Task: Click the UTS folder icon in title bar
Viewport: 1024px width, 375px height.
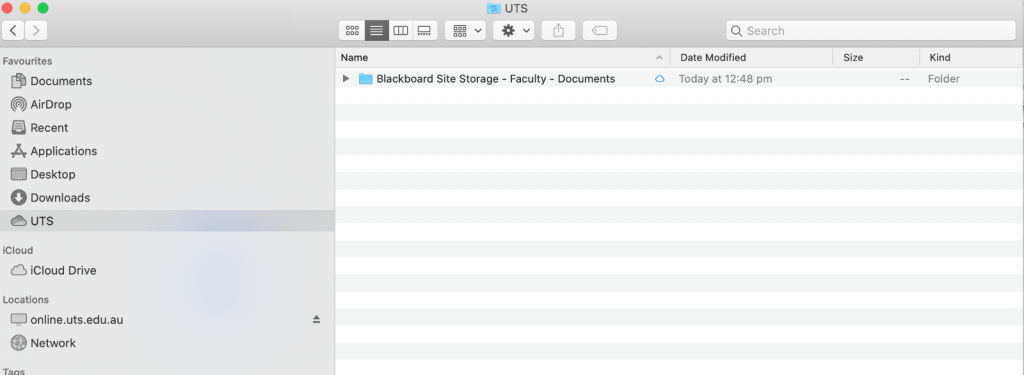Action: pos(494,8)
